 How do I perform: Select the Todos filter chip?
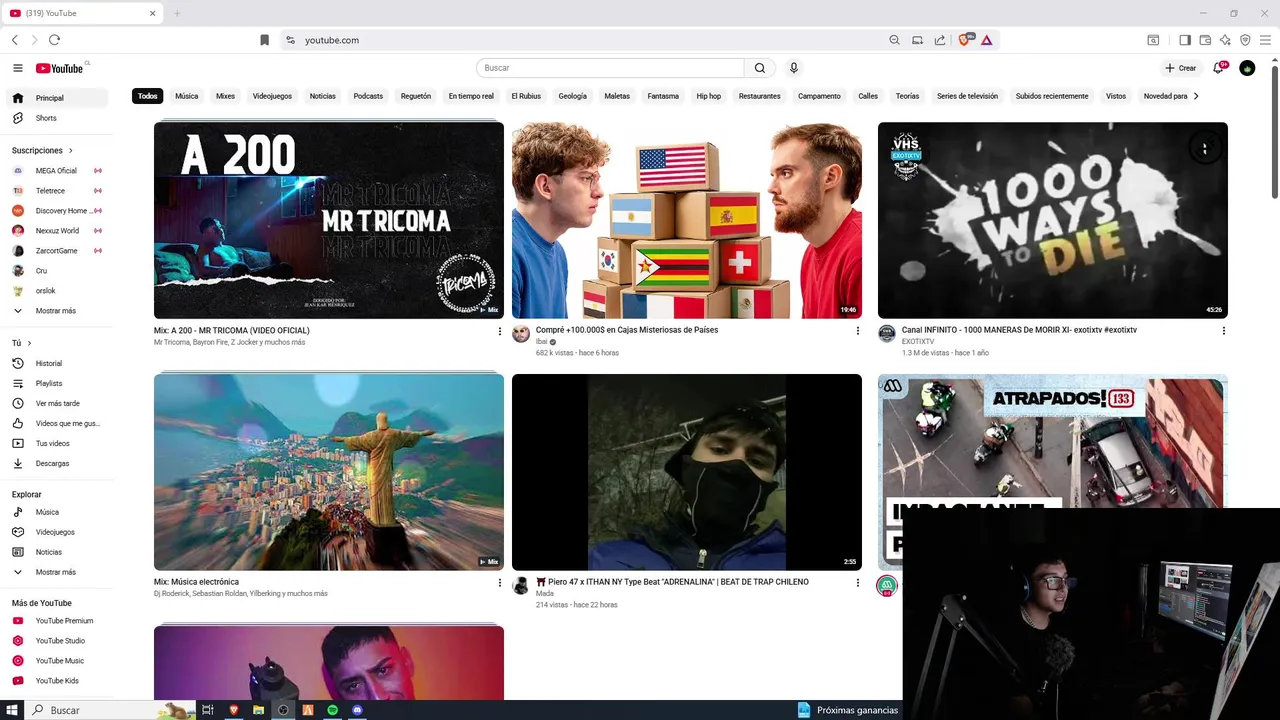pyautogui.click(x=148, y=96)
